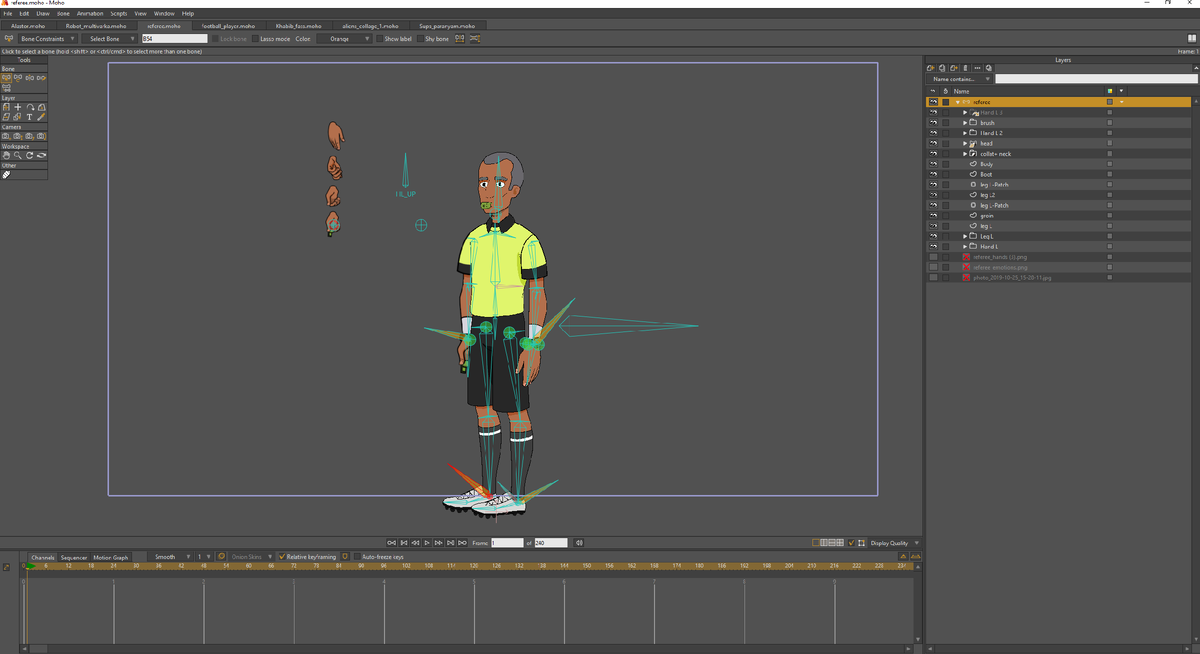The image size is (1200, 654).
Task: Open the Orange bone color dropdown
Action: click(344, 38)
